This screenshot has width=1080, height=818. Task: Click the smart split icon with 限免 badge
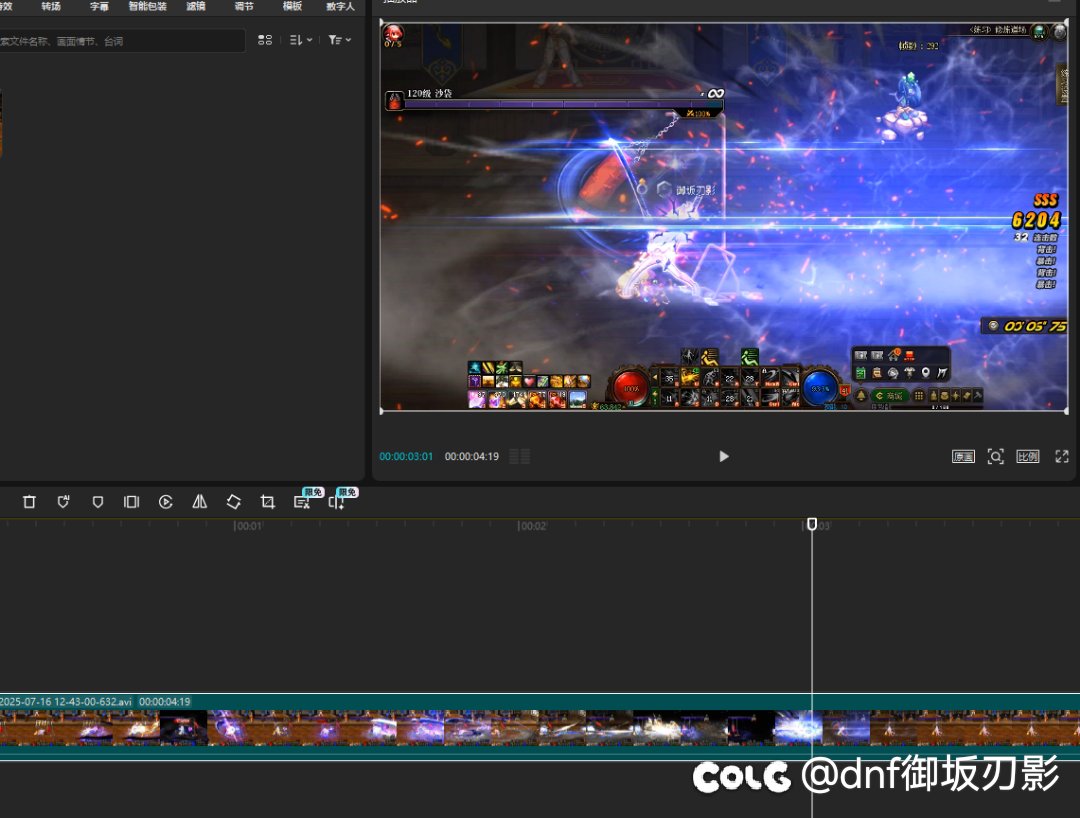[x=336, y=502]
